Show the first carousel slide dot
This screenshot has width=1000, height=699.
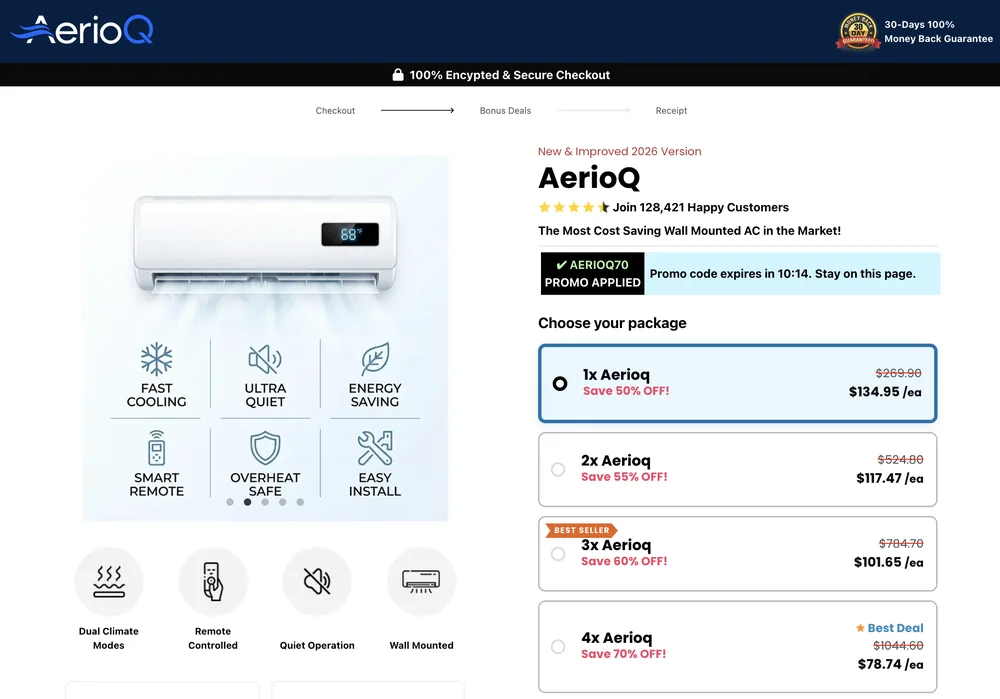[x=230, y=502]
